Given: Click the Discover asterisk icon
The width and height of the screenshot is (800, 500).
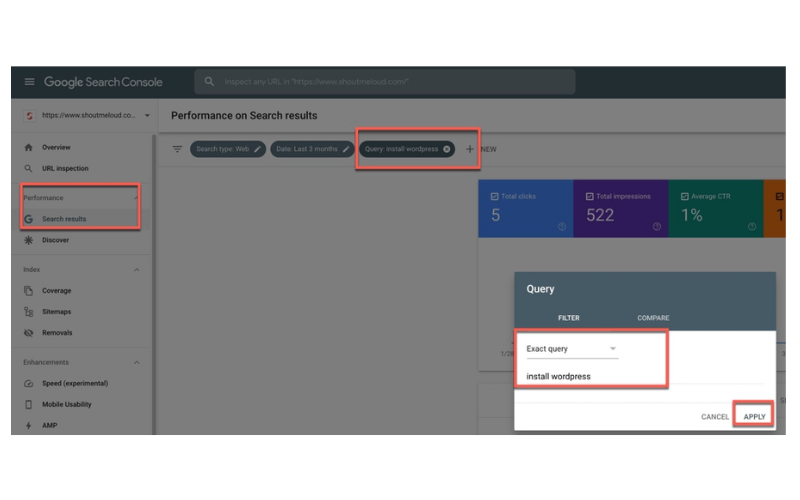Looking at the screenshot, I should 29,240.
